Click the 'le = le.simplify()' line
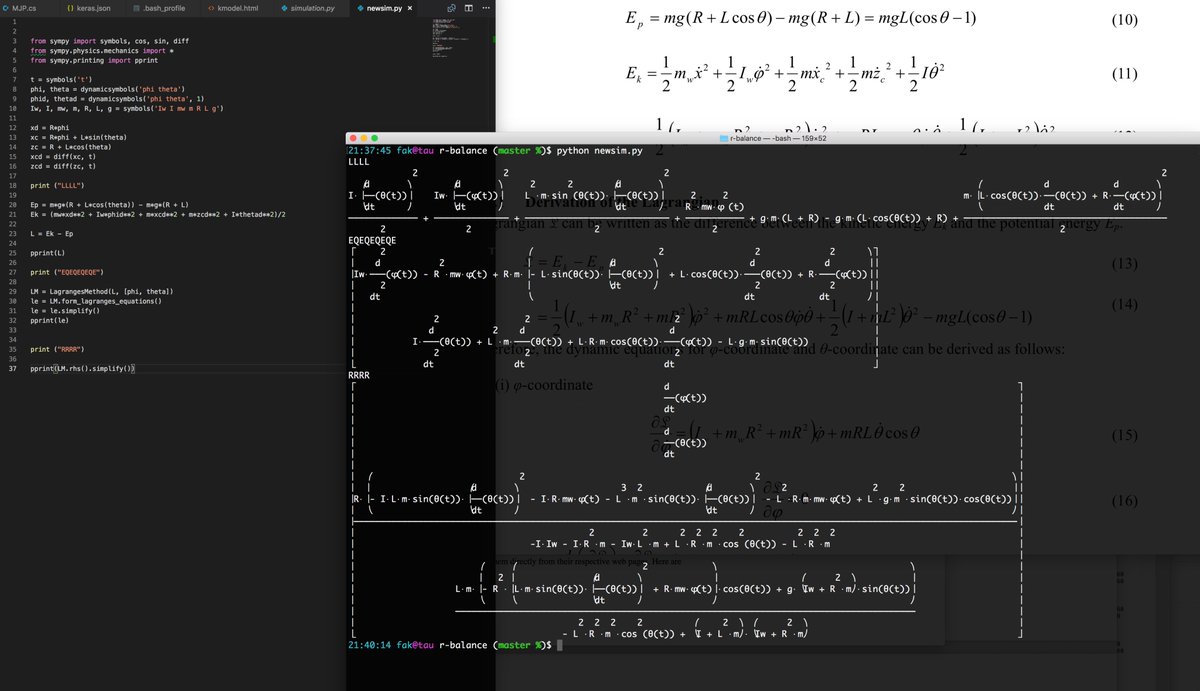Image resolution: width=1200 pixels, height=691 pixels. tap(65, 311)
